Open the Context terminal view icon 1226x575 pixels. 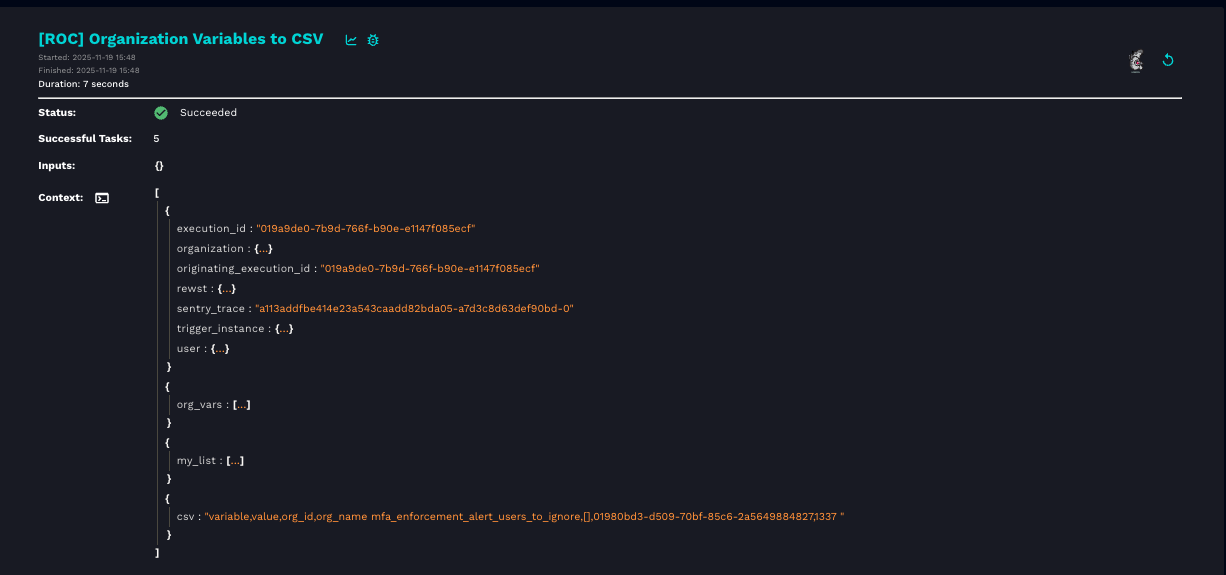click(102, 198)
